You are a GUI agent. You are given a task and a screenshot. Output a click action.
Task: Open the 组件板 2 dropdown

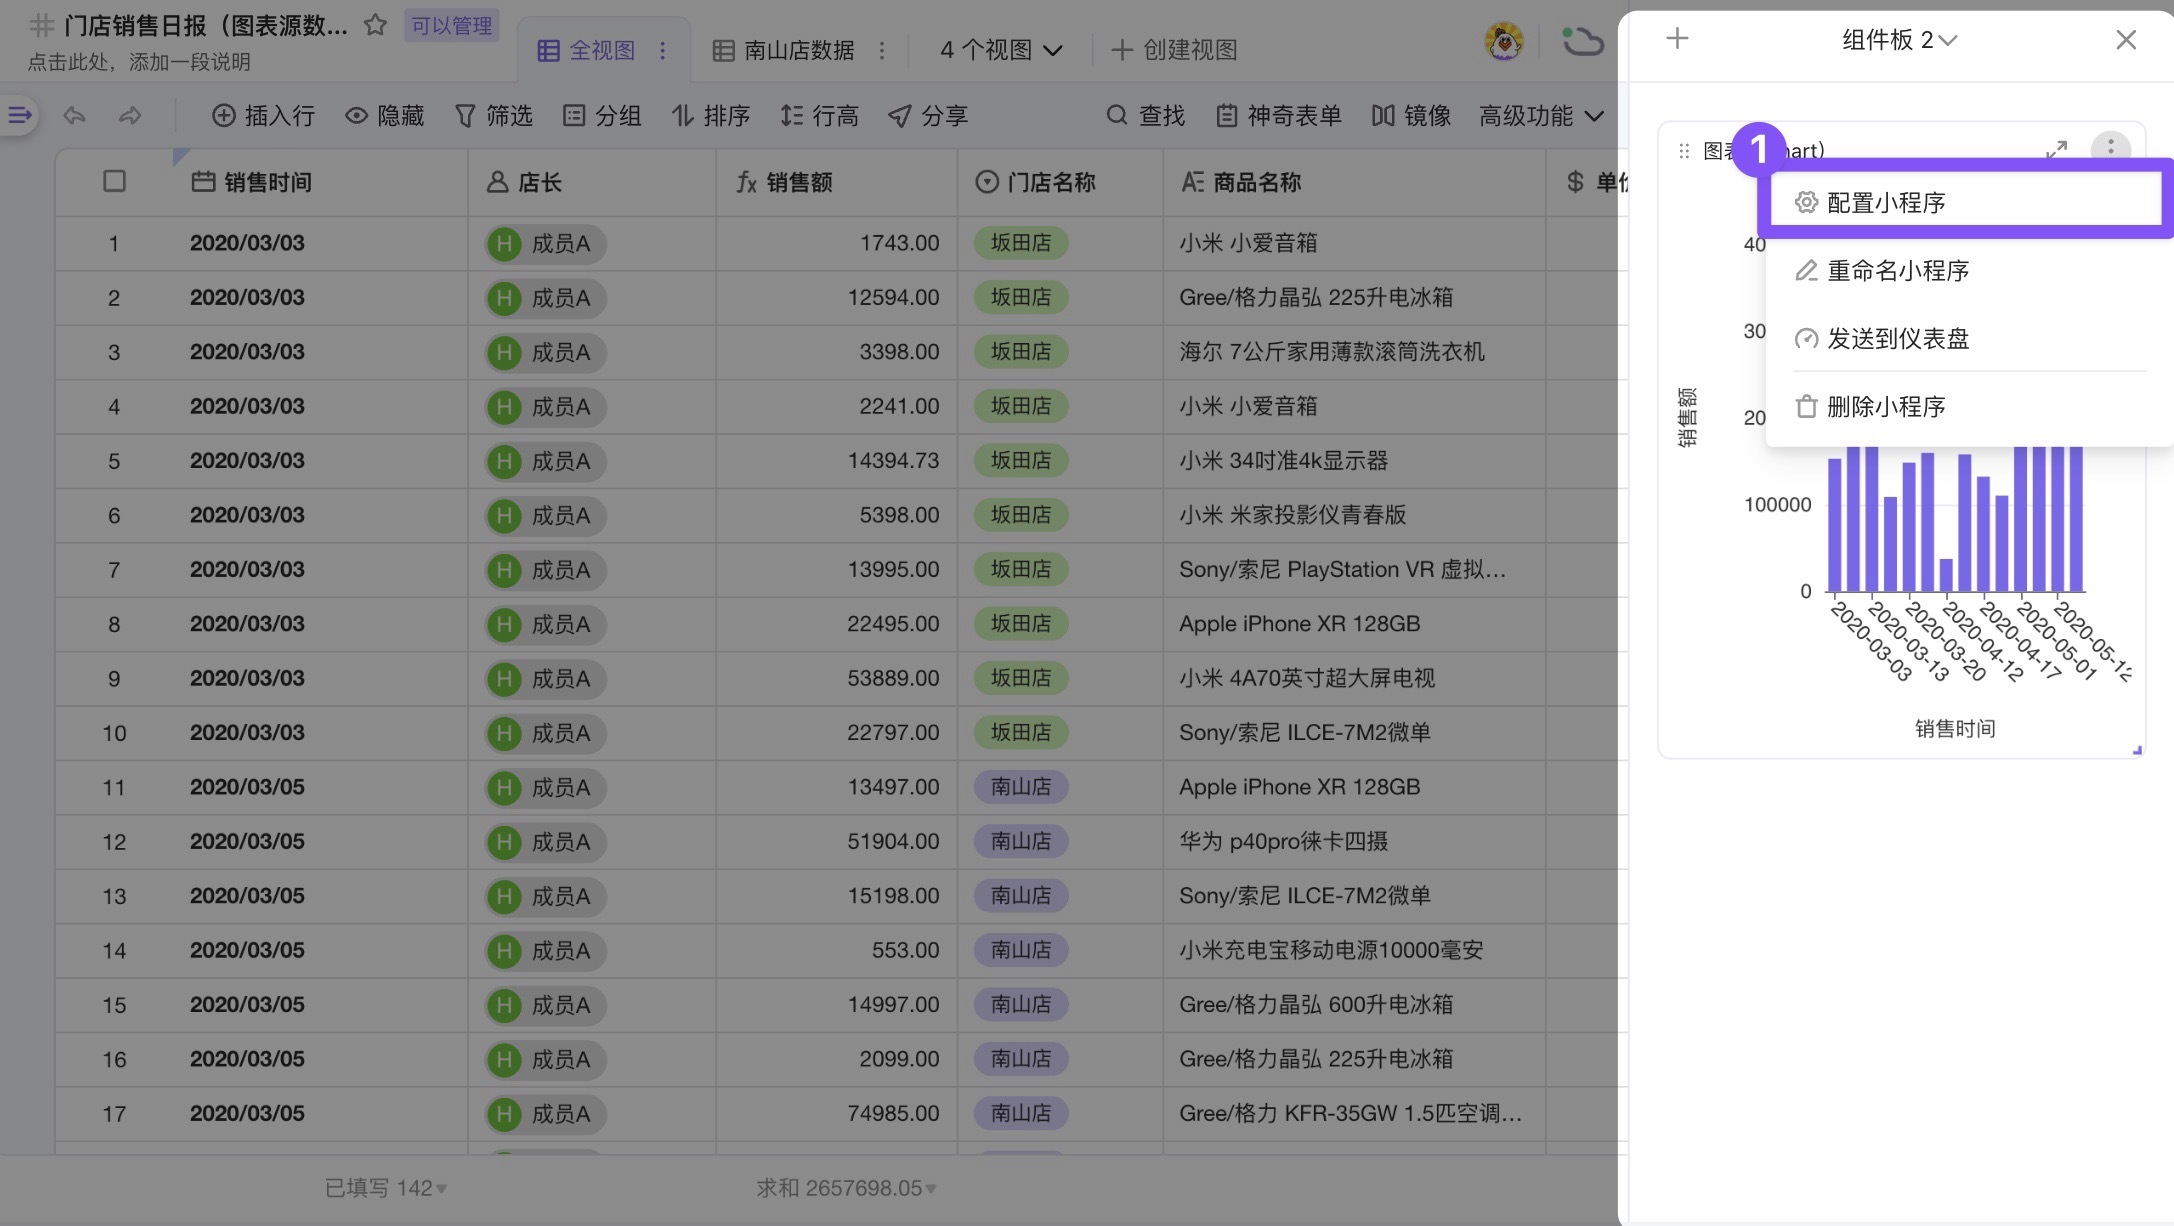coord(1899,40)
